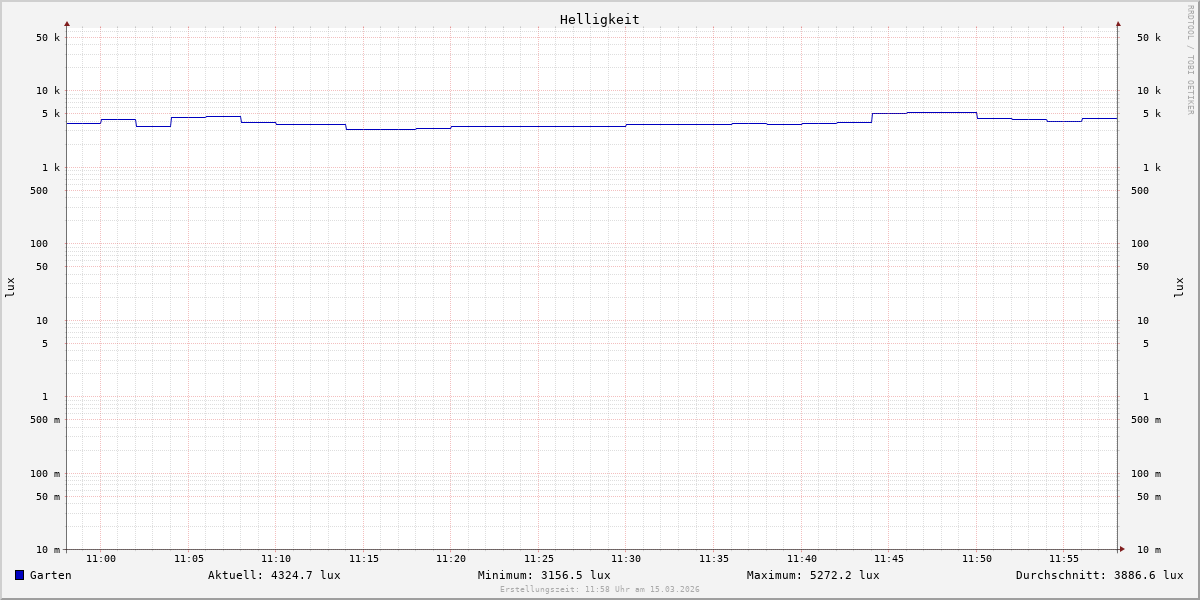1200x600 pixels.
Task: Select the Garten legend label
Action: pyautogui.click(x=50, y=575)
